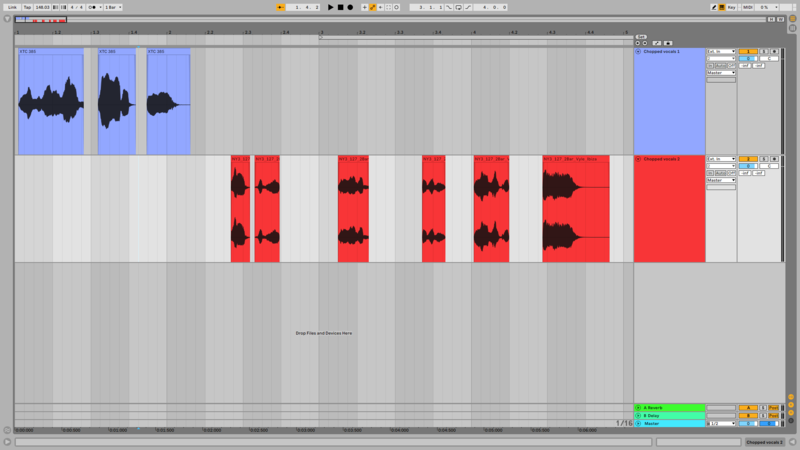Click the Stop transport button
The width and height of the screenshot is (800, 450).
click(x=340, y=7)
